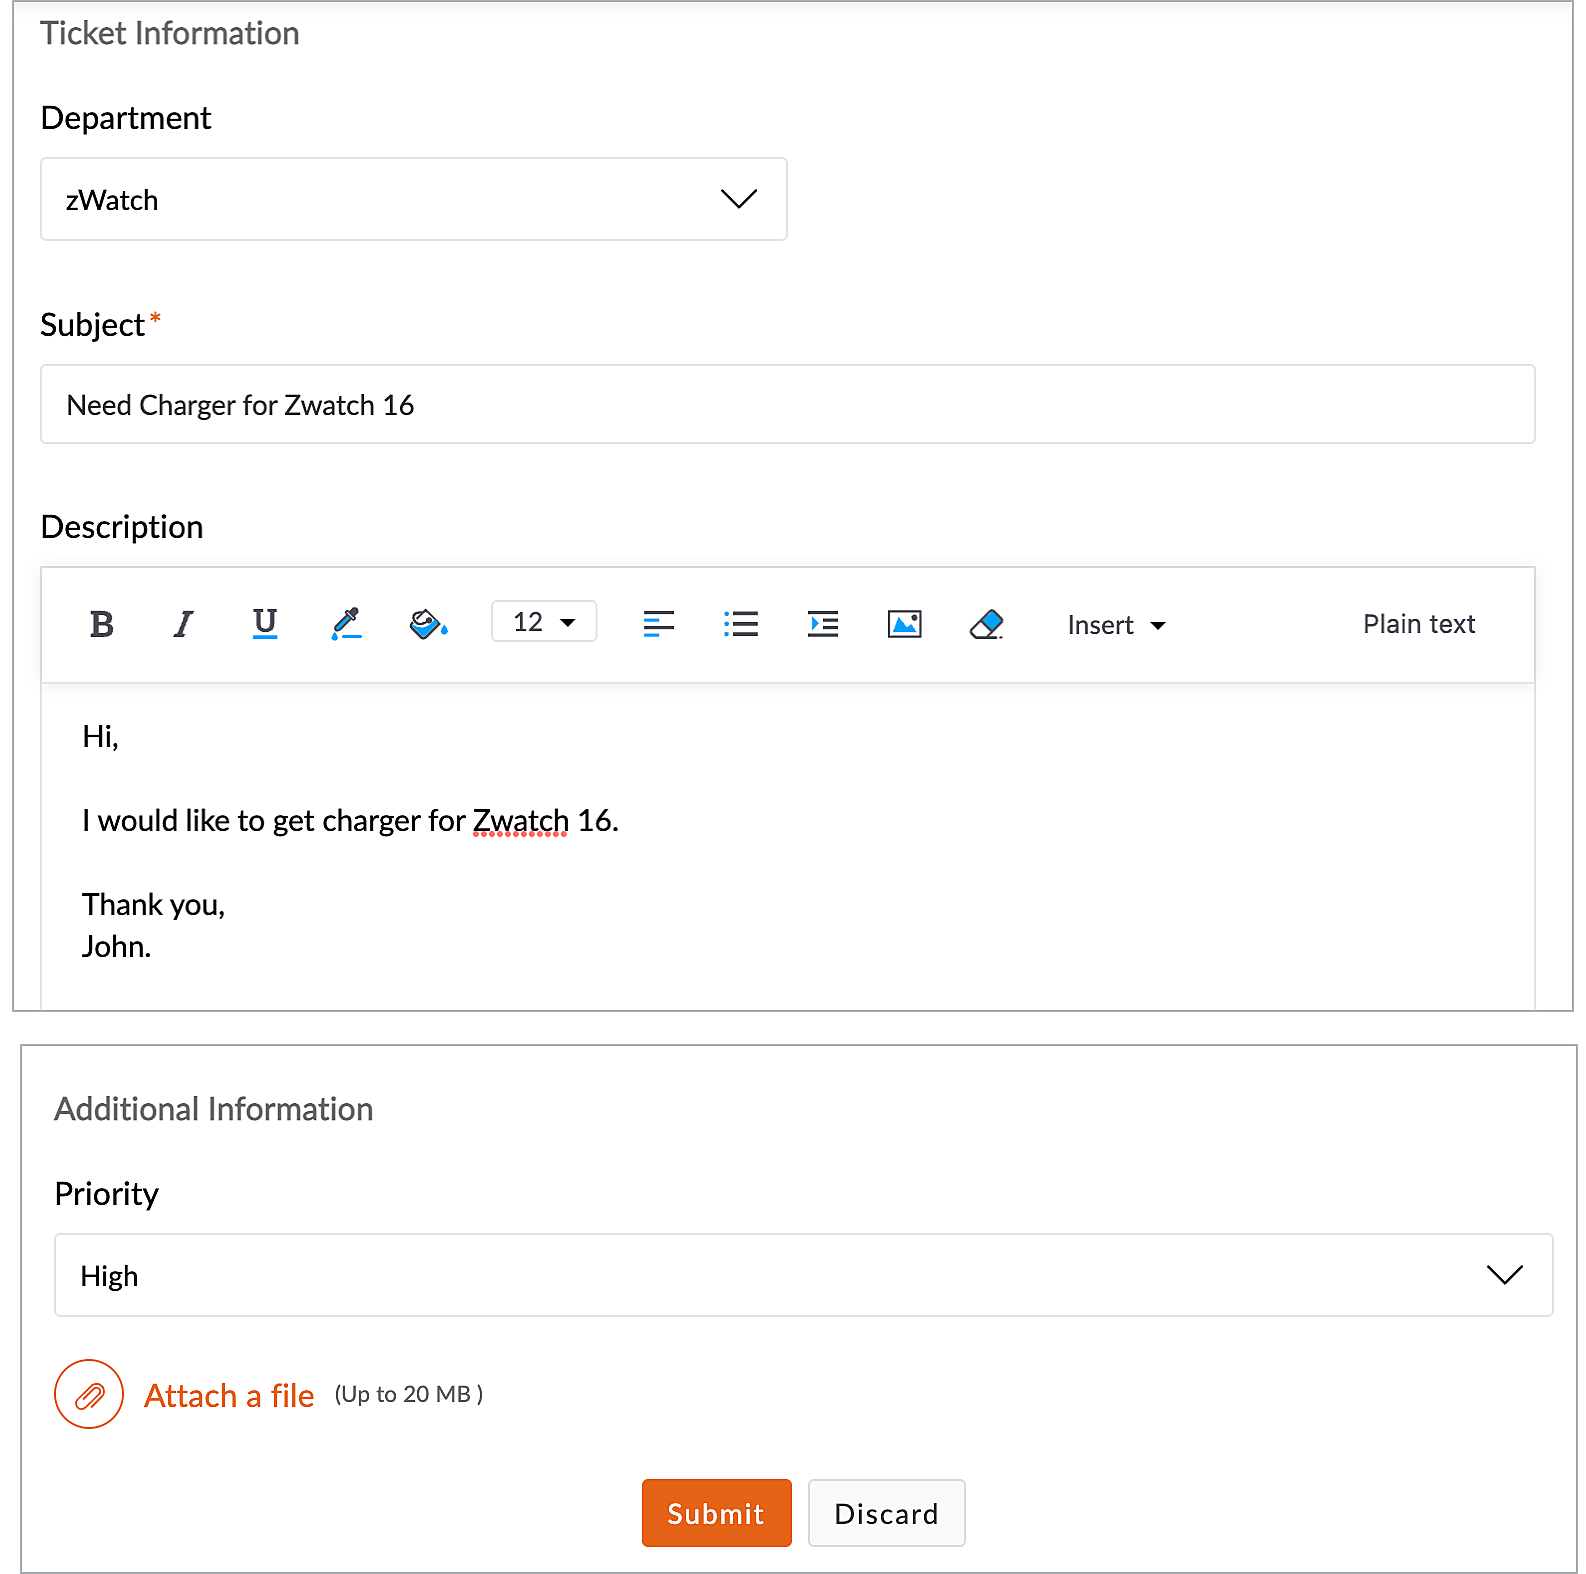The width and height of the screenshot is (1586, 1574).
Task: Clear formatting with eraser tool
Action: [986, 624]
